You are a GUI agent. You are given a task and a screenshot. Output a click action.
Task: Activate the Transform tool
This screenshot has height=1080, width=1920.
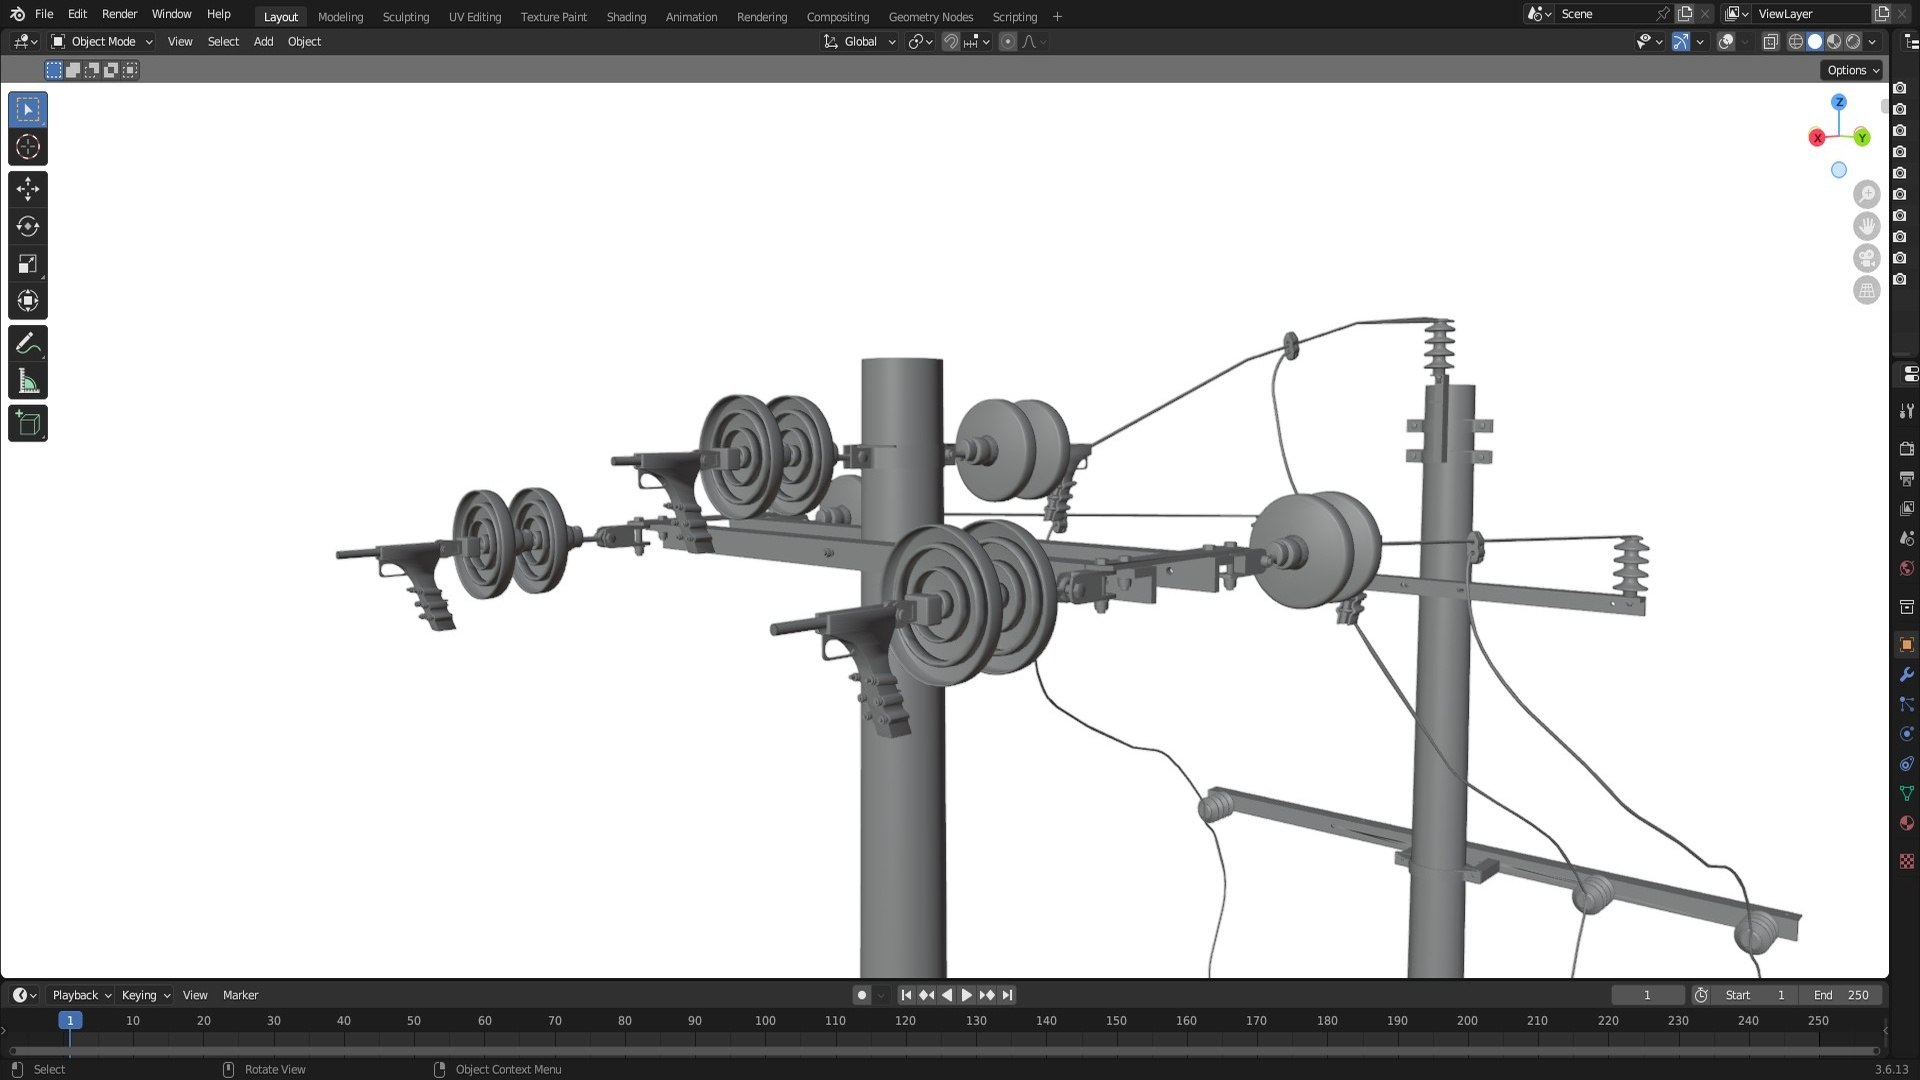[x=28, y=300]
